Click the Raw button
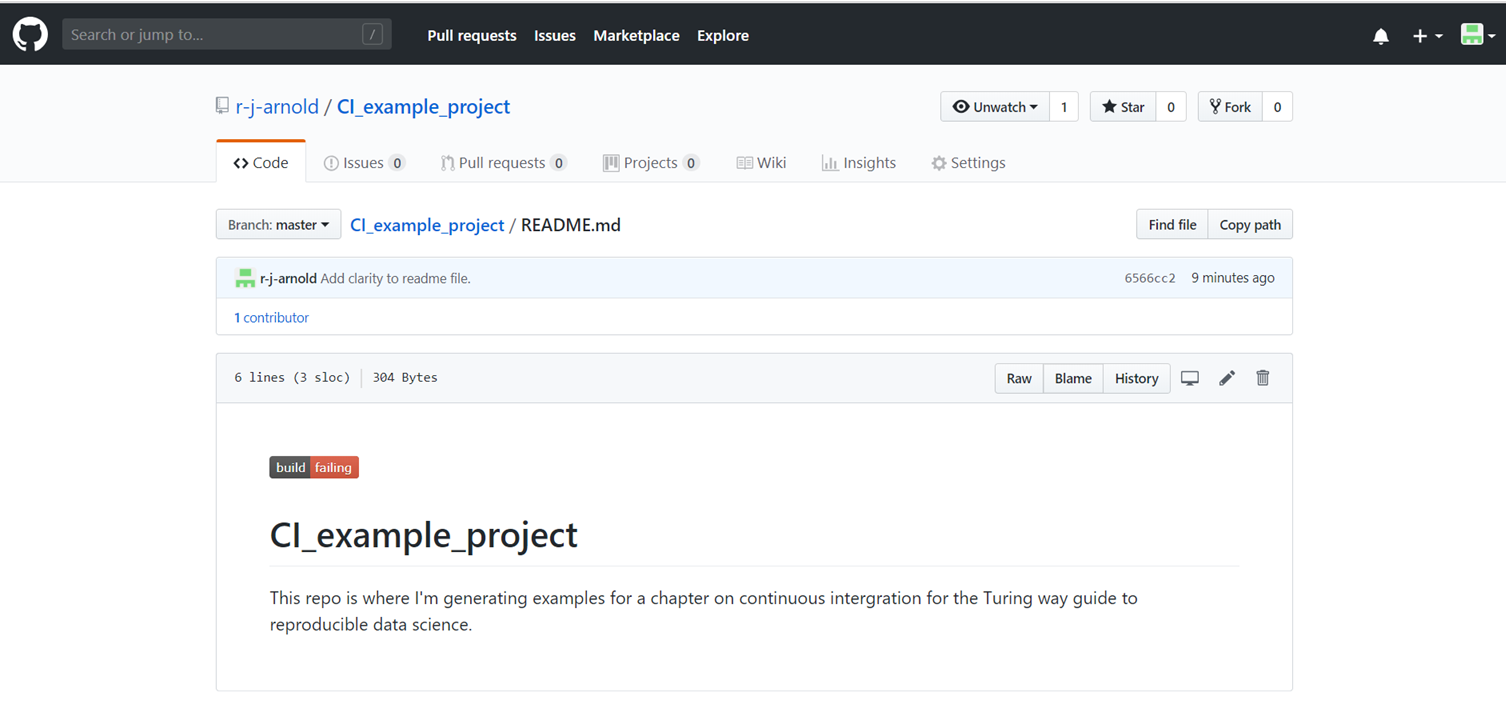Viewport: 1506px width, 710px height. [x=1019, y=378]
